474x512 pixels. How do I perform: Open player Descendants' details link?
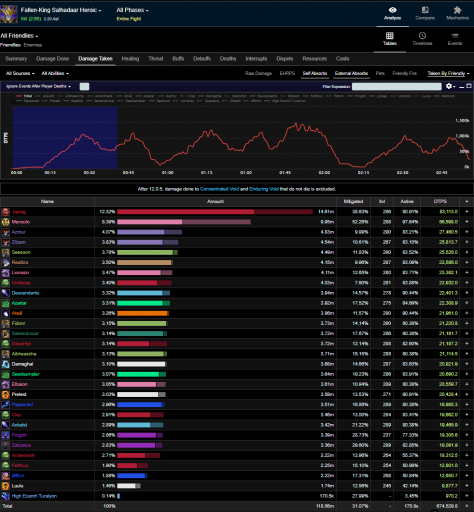pyautogui.click(x=25, y=293)
